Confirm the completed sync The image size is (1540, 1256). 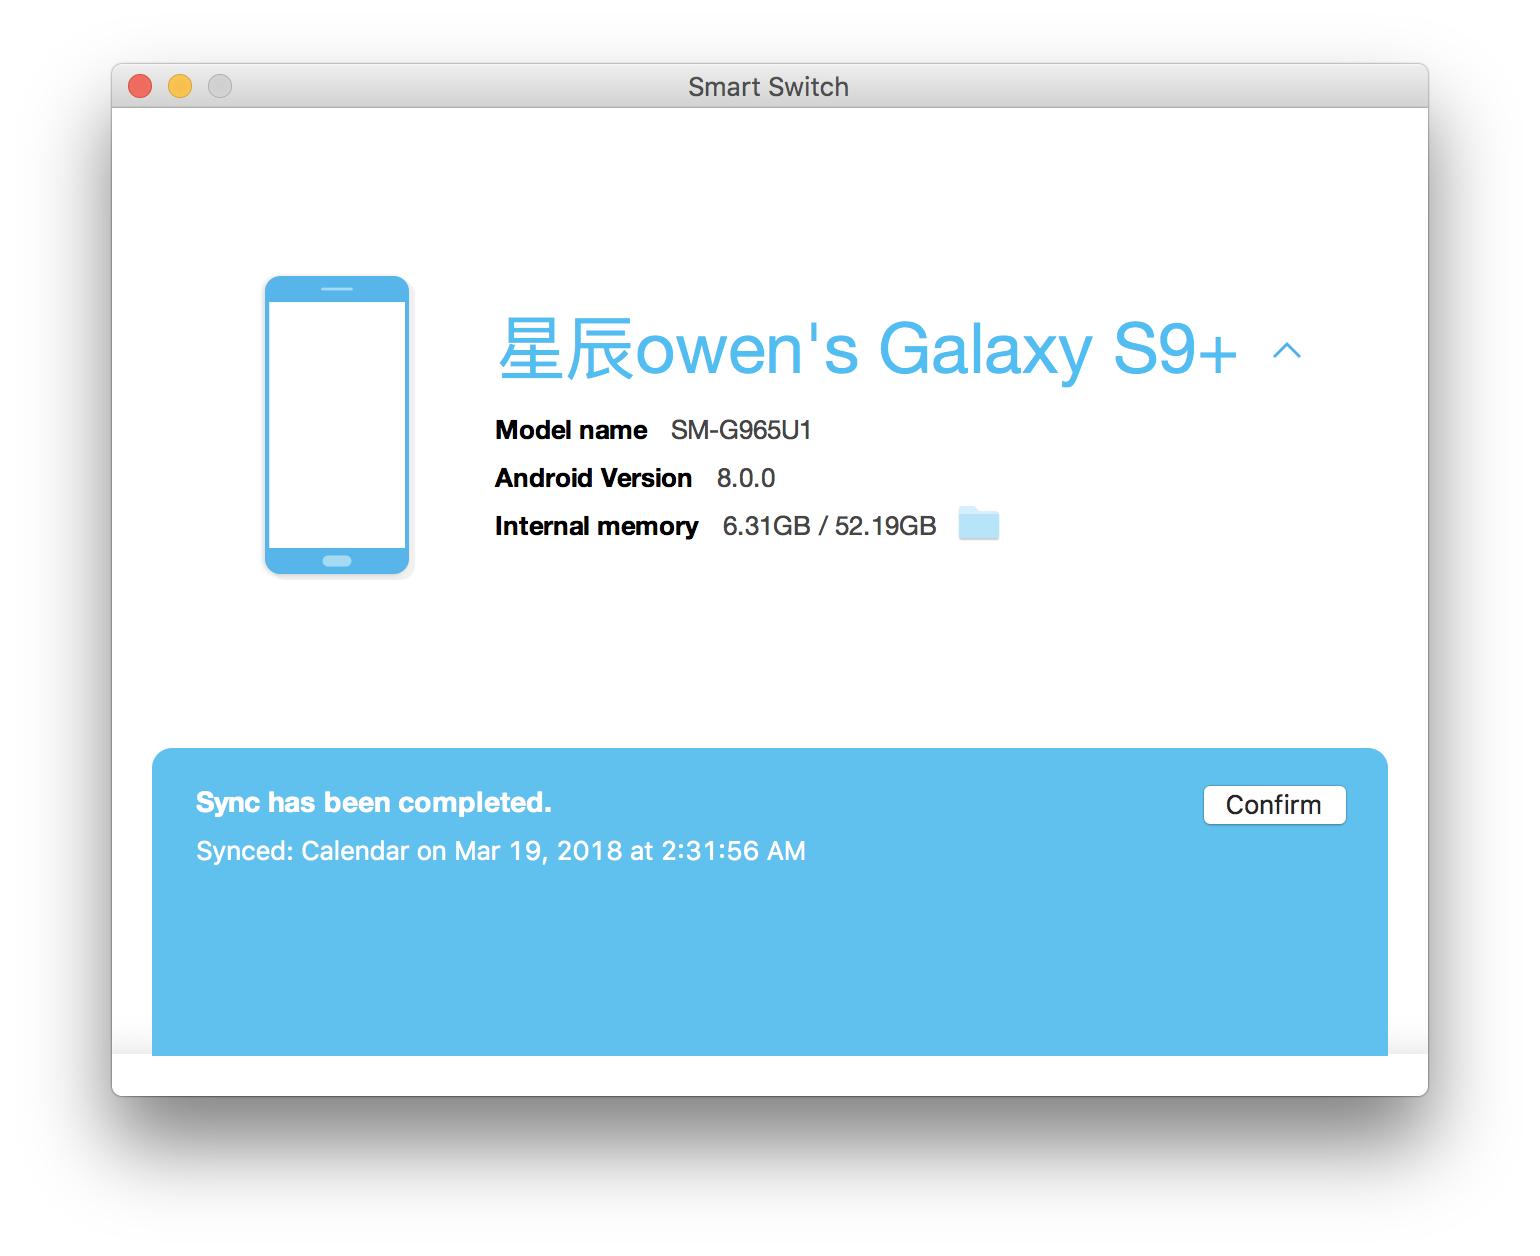1274,805
